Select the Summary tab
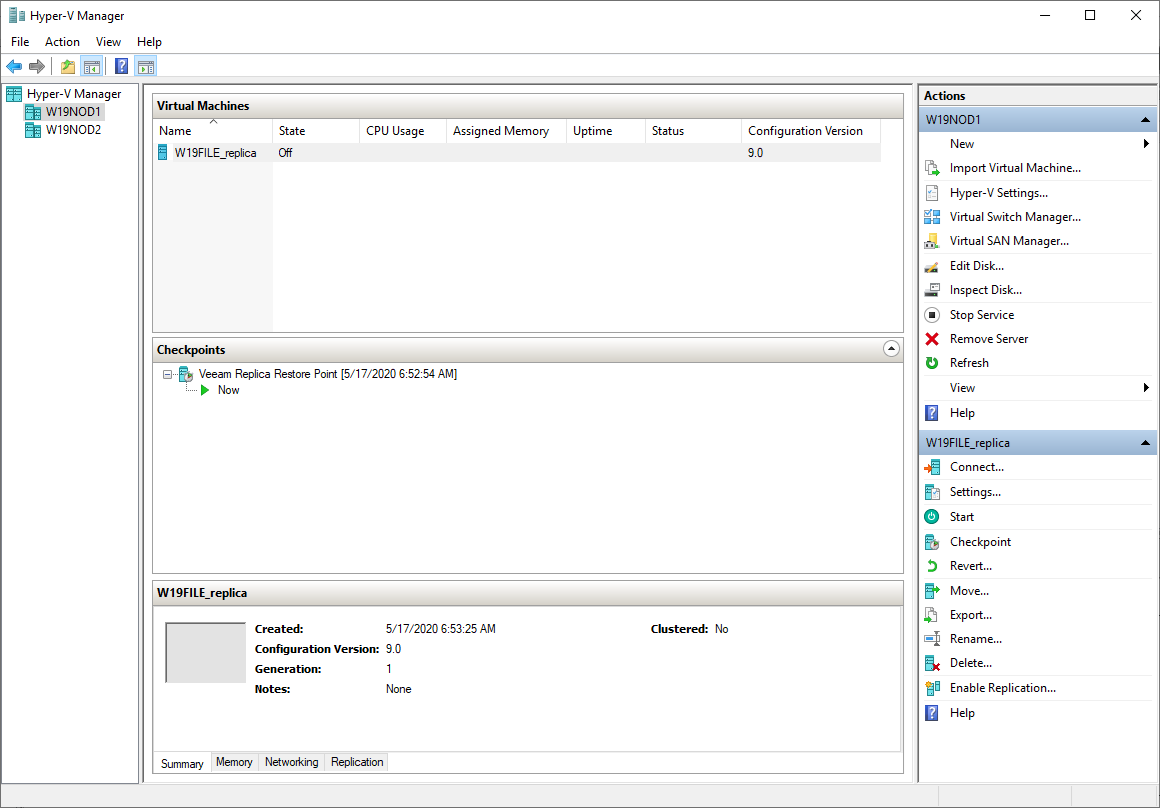 click(182, 764)
